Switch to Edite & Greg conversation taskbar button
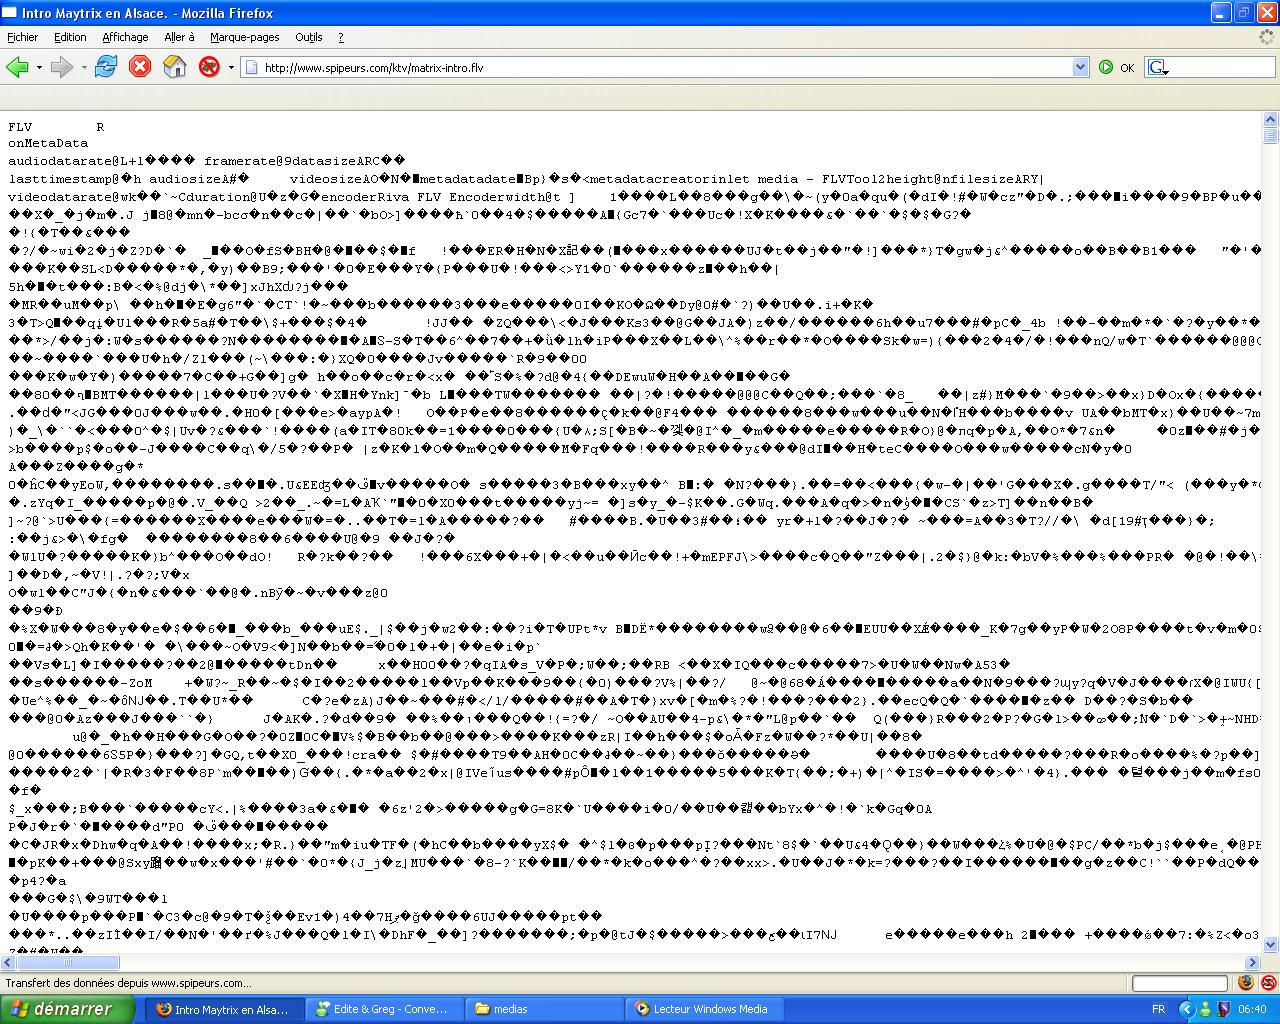 tap(386, 1009)
